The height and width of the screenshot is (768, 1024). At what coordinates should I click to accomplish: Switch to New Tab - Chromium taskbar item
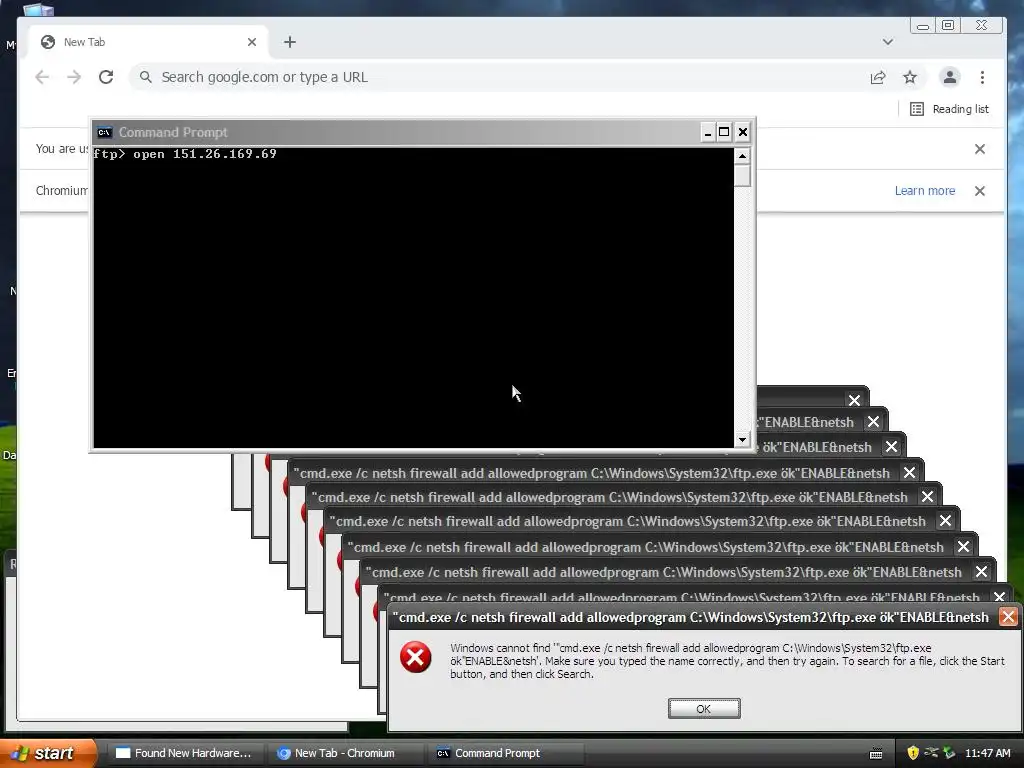pyautogui.click(x=346, y=753)
